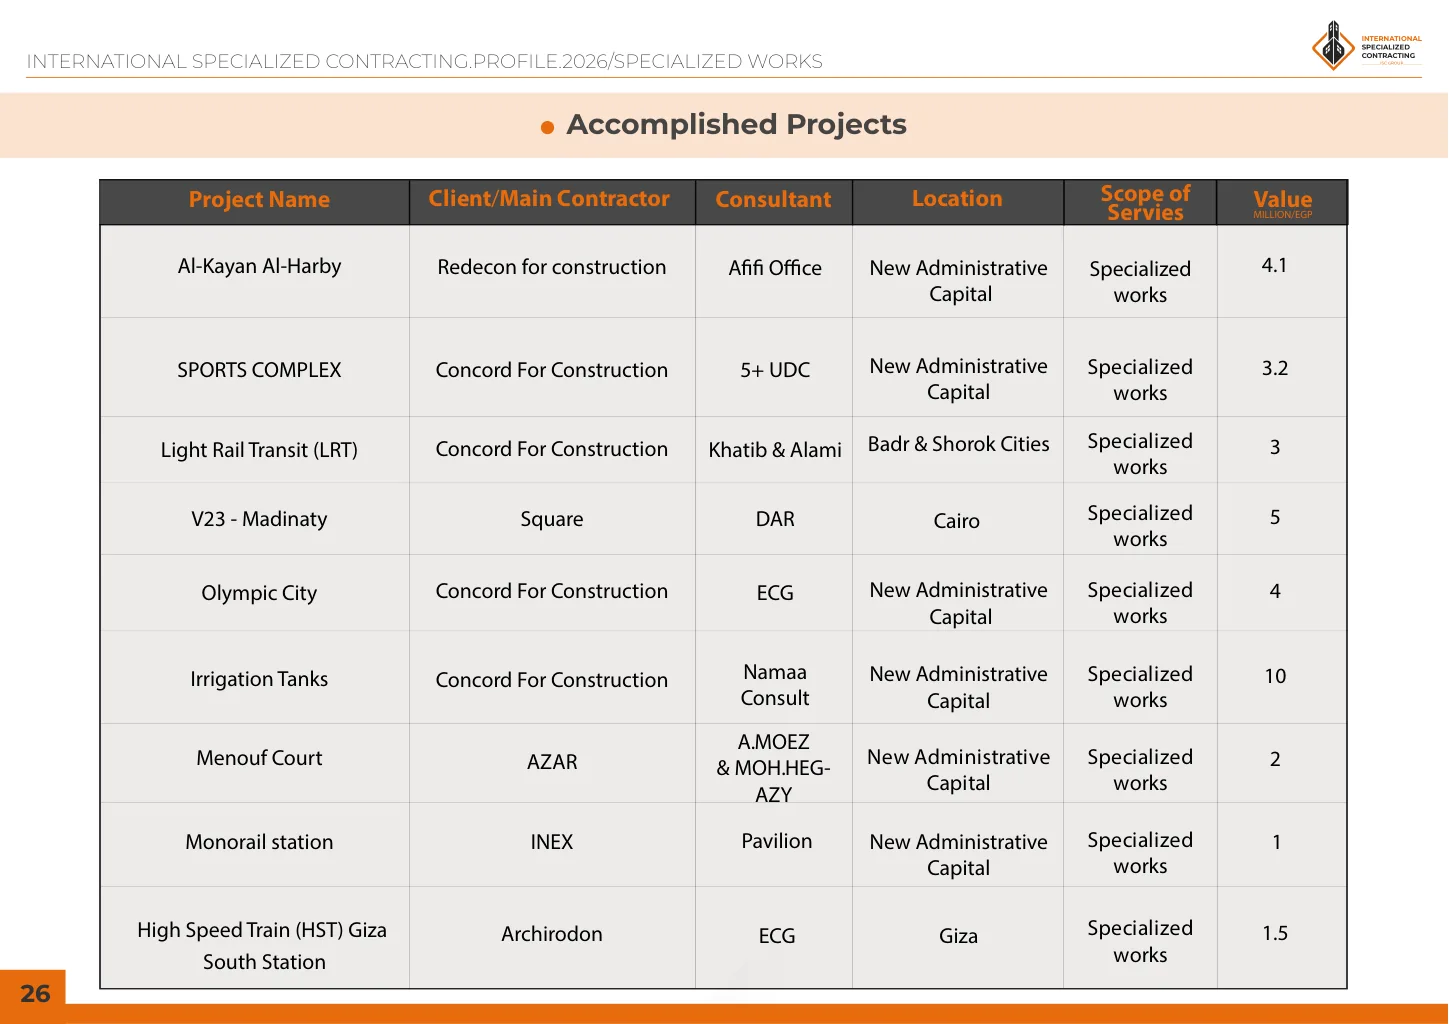Viewport: 1449px width, 1024px height.
Task: Click the 'Consultant' column header
Action: pos(773,200)
